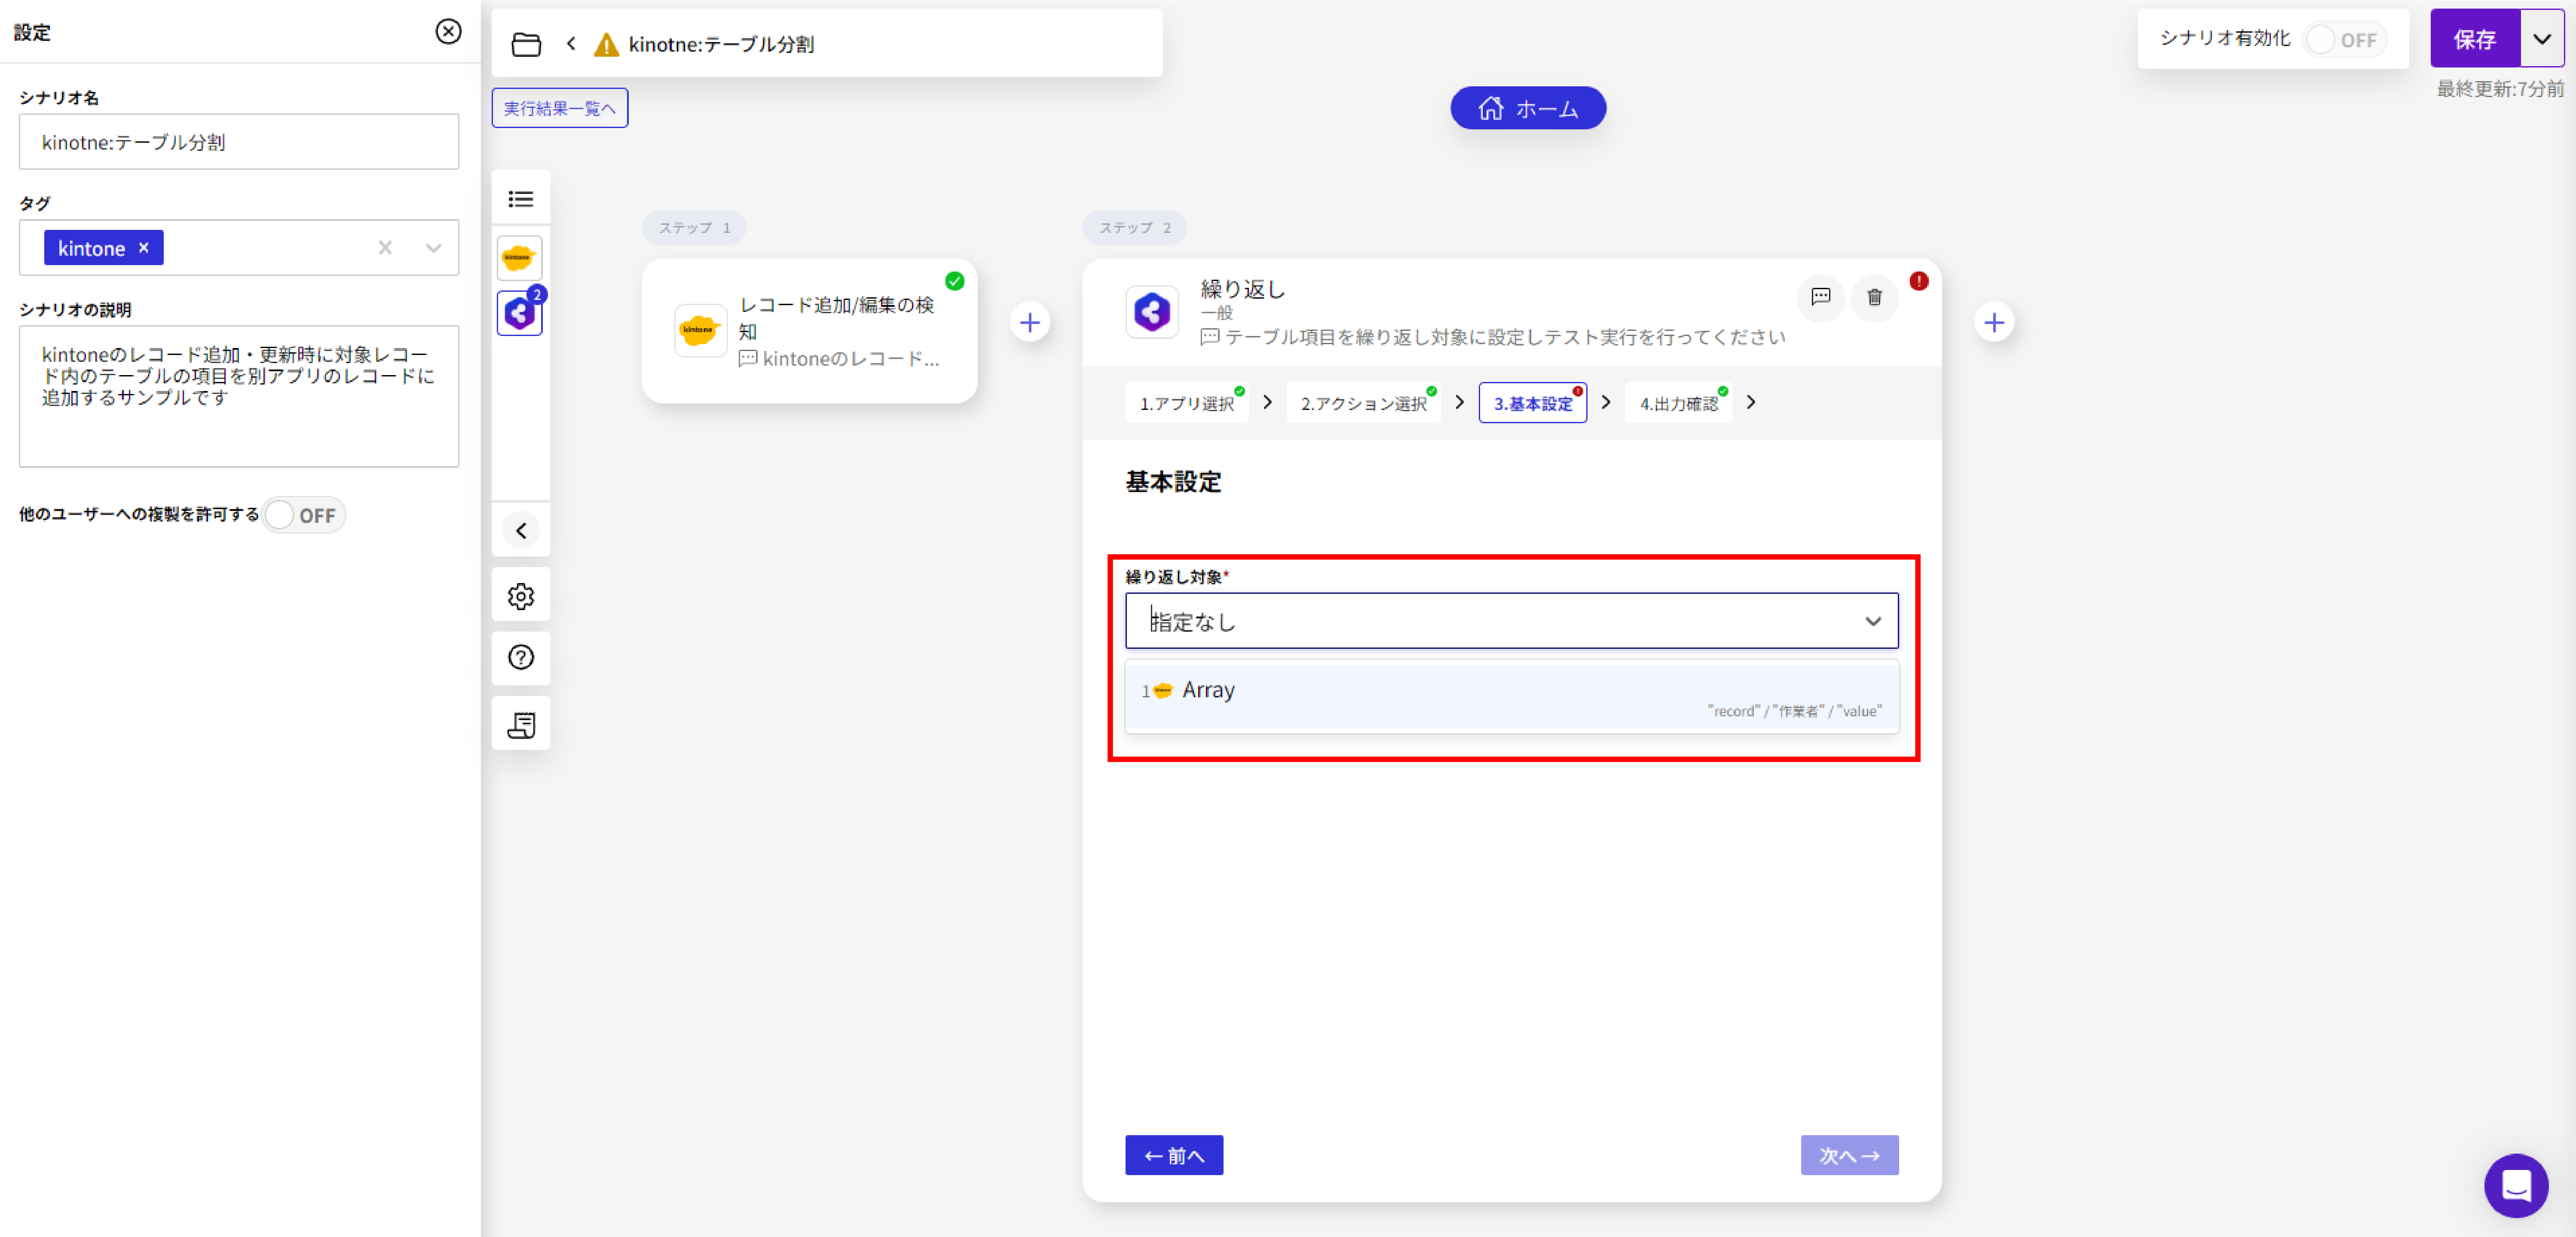Click the 実行結果一覧へ button
The width and height of the screenshot is (2576, 1237).
pyautogui.click(x=559, y=108)
